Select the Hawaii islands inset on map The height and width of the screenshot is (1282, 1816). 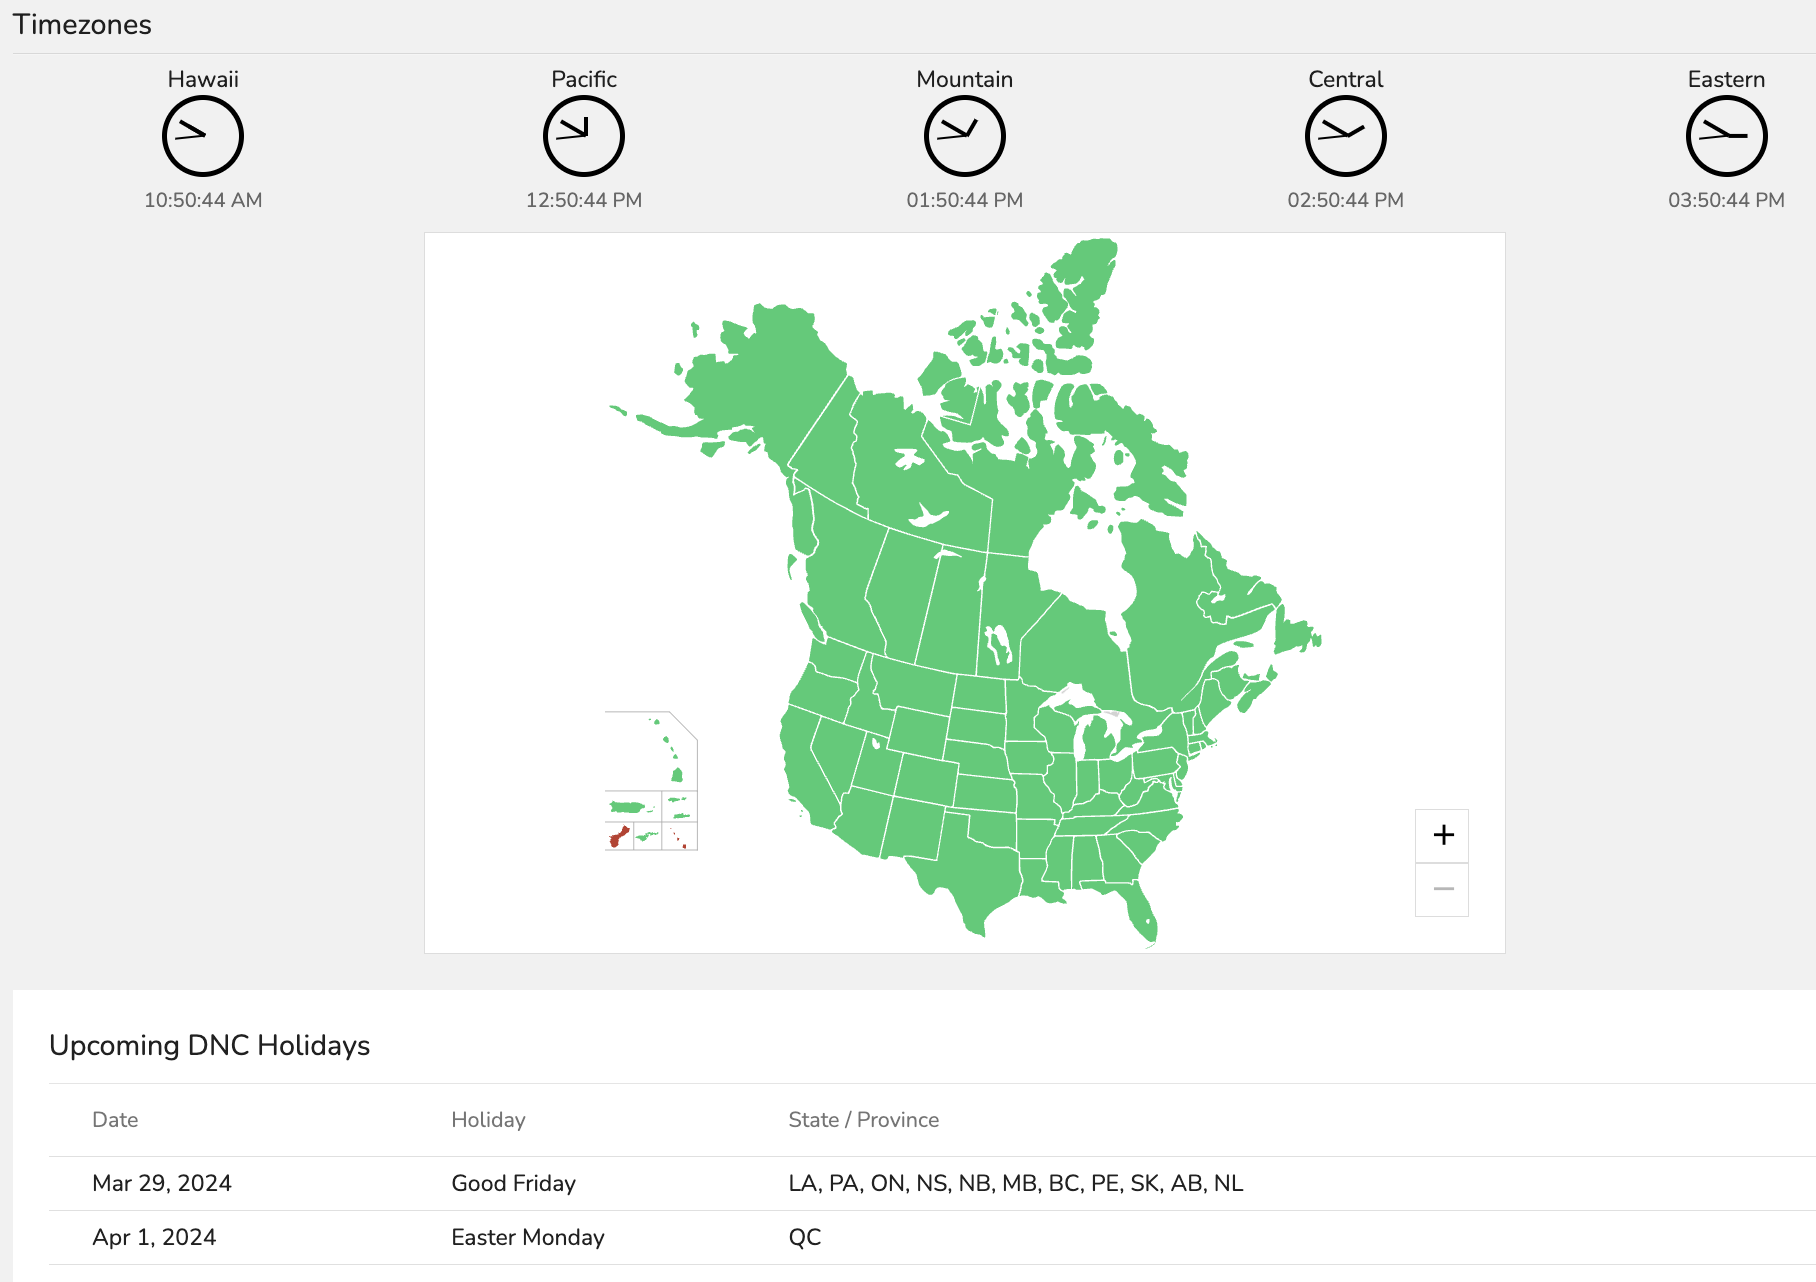pos(668,750)
